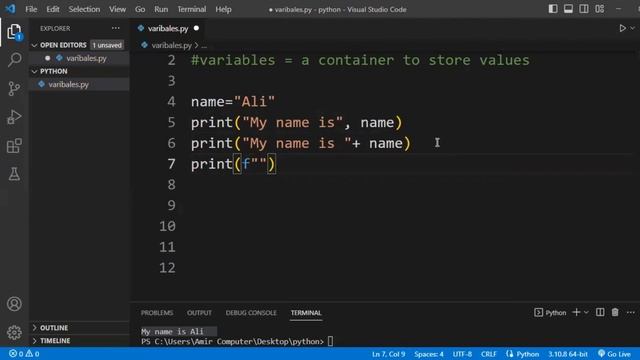
Task: Open the Go menu
Action: pyautogui.click(x=140, y=9)
